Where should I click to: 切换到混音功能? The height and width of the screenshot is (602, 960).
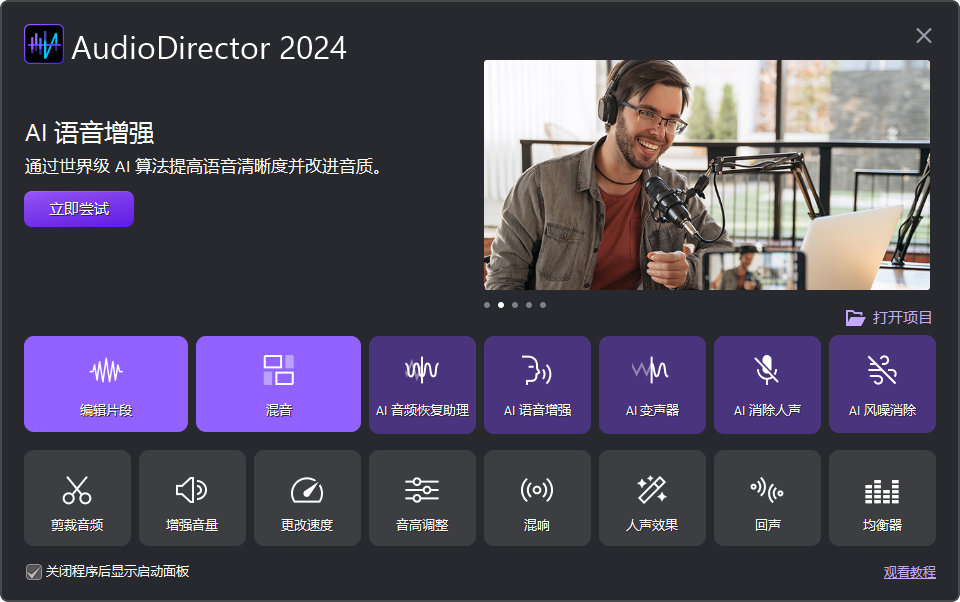click(x=278, y=384)
